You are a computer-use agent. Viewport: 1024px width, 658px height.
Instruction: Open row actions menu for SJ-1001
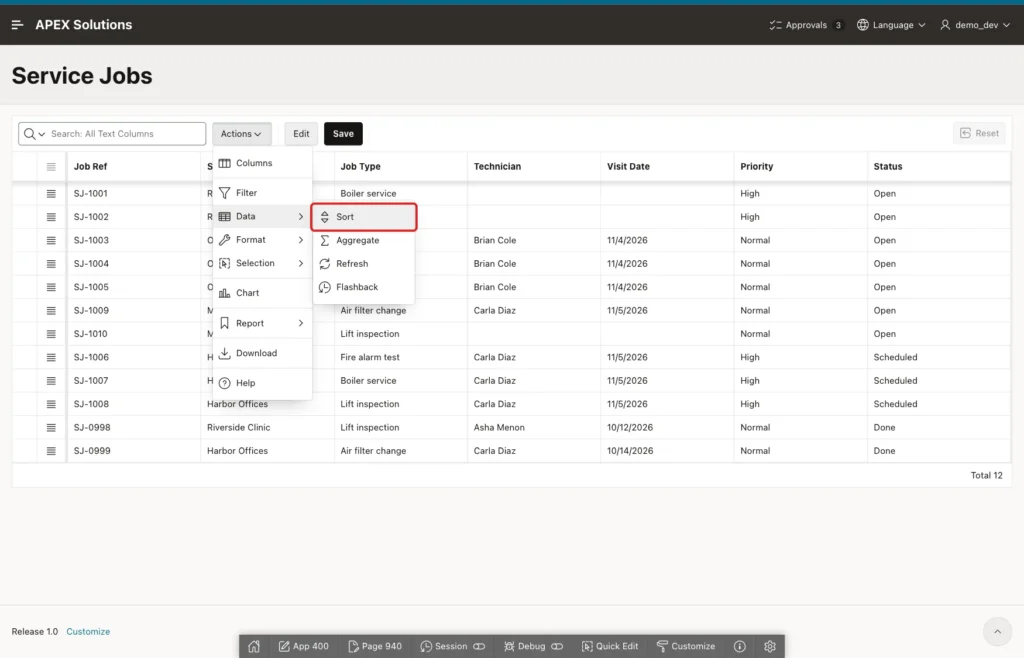51,193
